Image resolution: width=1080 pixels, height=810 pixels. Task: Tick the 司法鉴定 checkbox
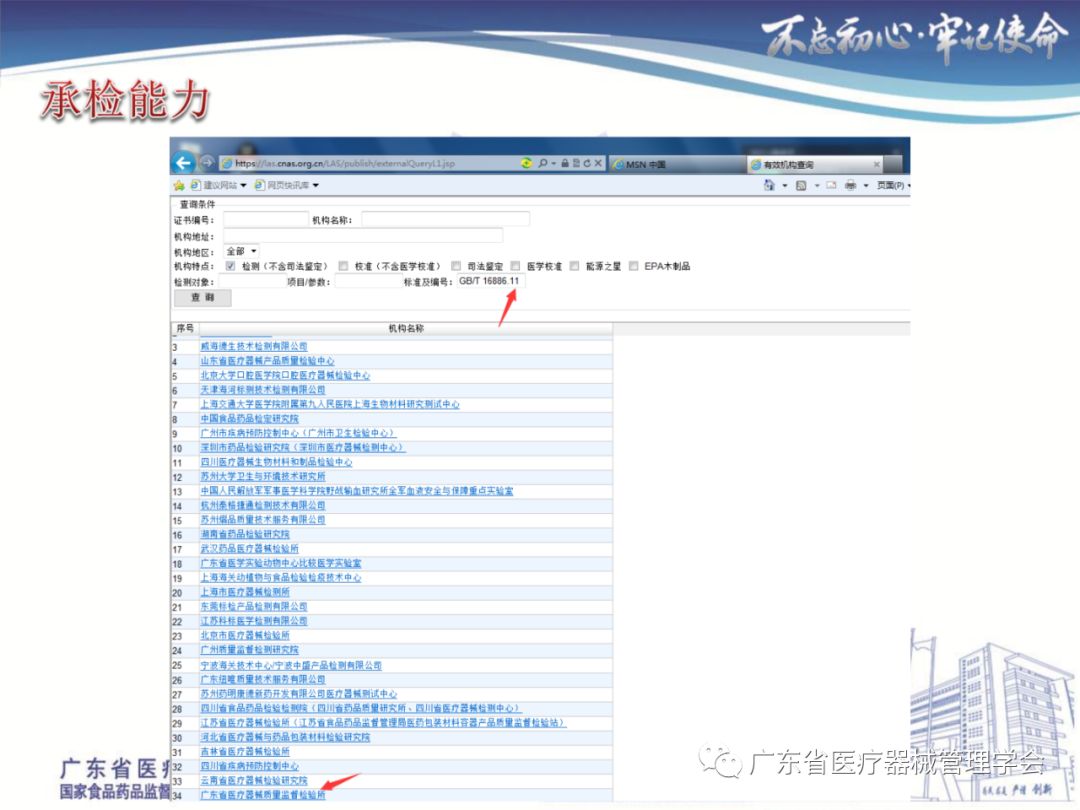[x=456, y=266]
